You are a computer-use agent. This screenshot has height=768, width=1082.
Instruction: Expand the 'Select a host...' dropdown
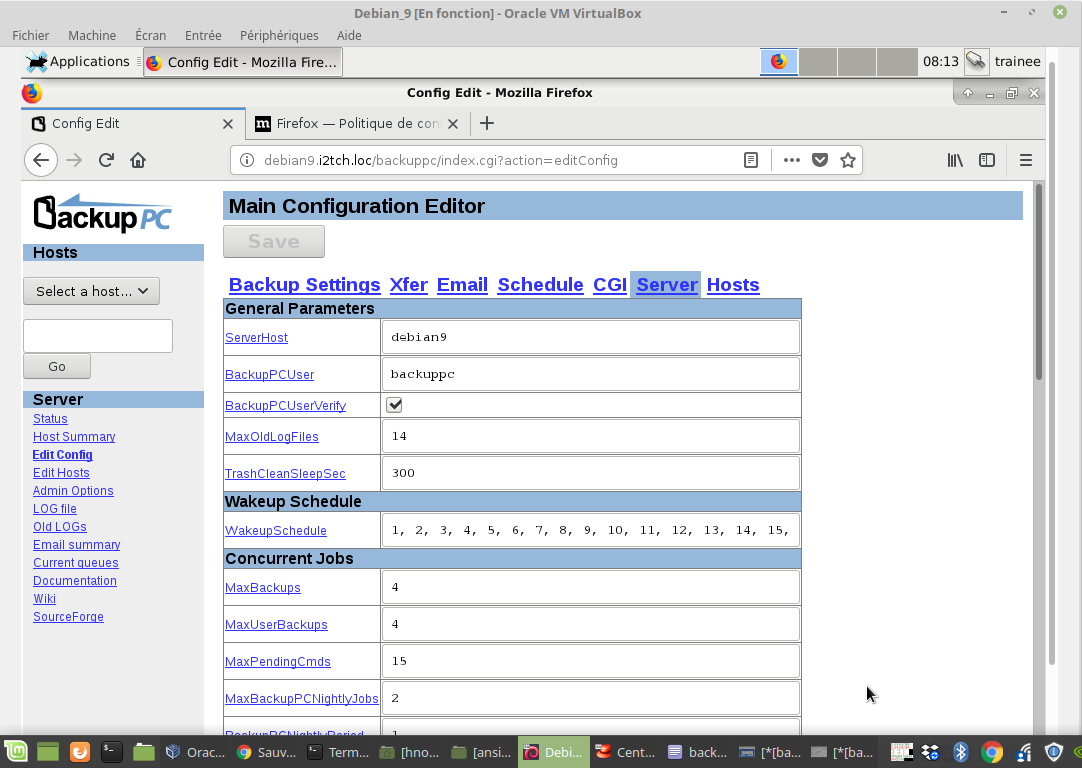coord(91,291)
